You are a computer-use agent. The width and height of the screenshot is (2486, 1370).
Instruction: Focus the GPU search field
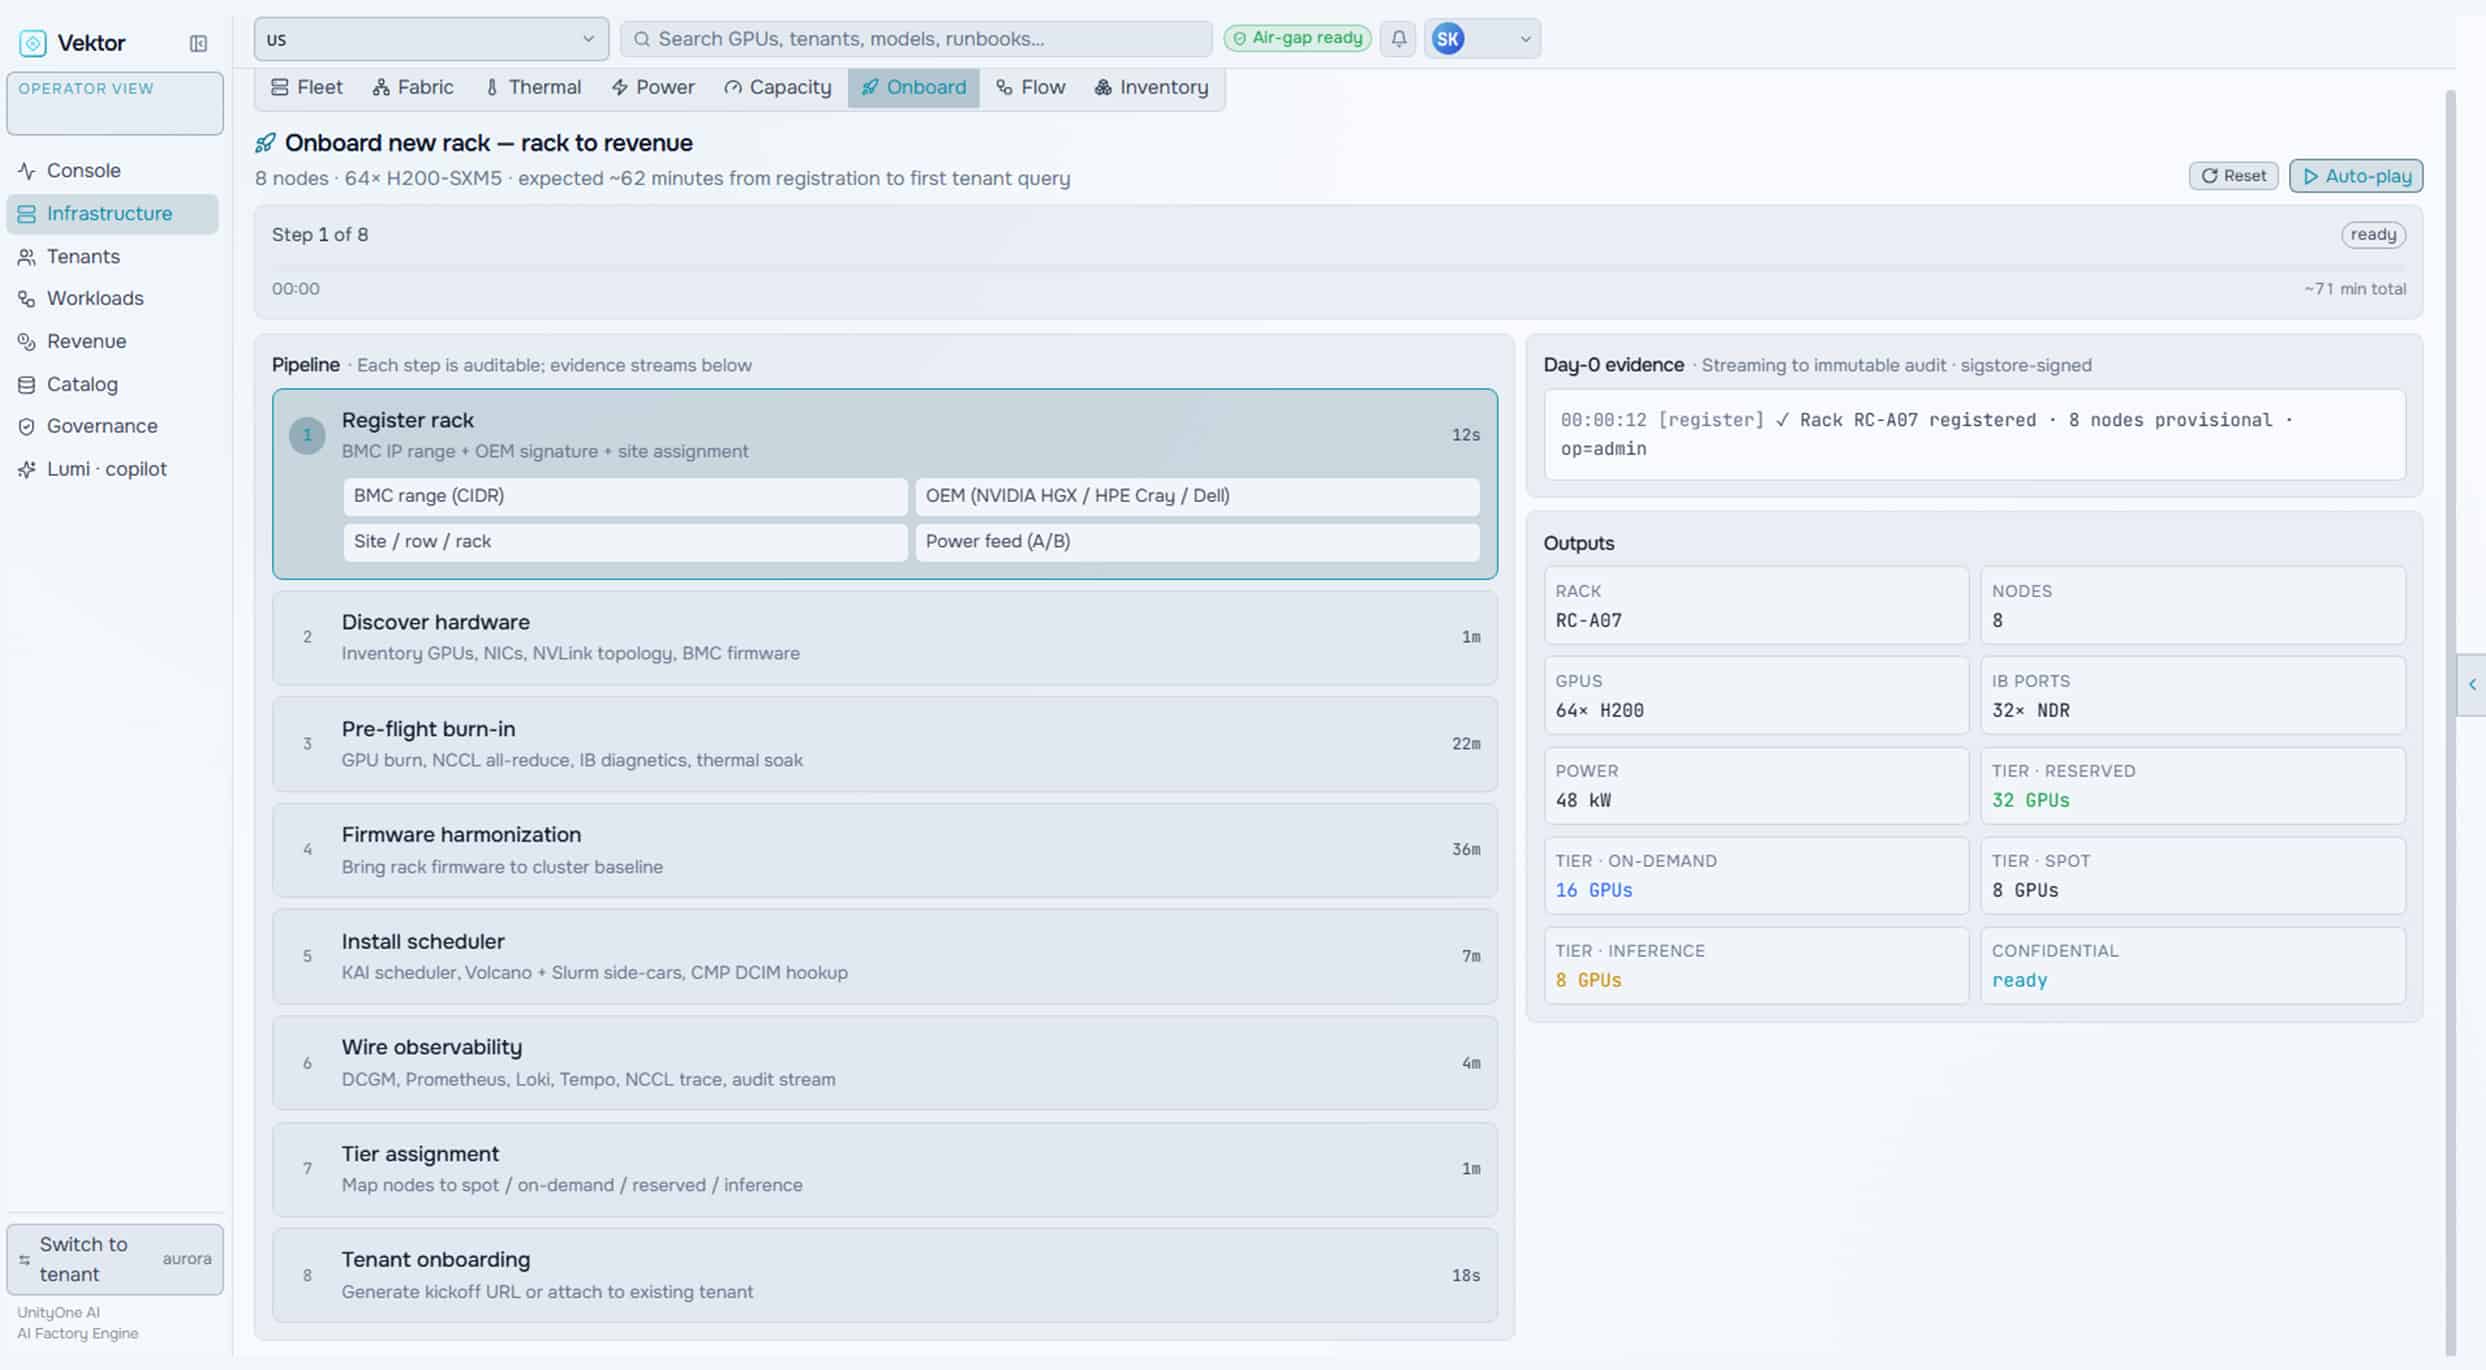916,39
